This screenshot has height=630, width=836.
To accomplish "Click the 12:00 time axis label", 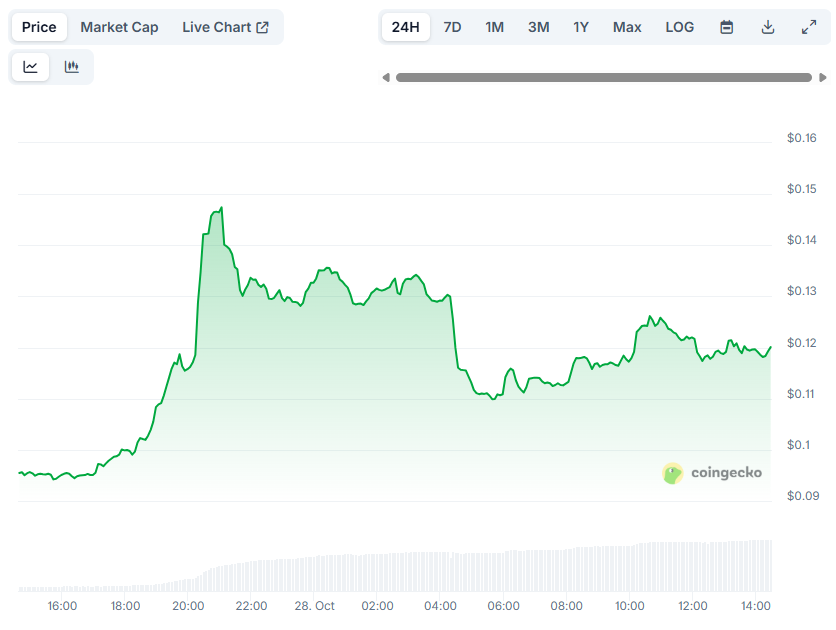I will point(693,606).
